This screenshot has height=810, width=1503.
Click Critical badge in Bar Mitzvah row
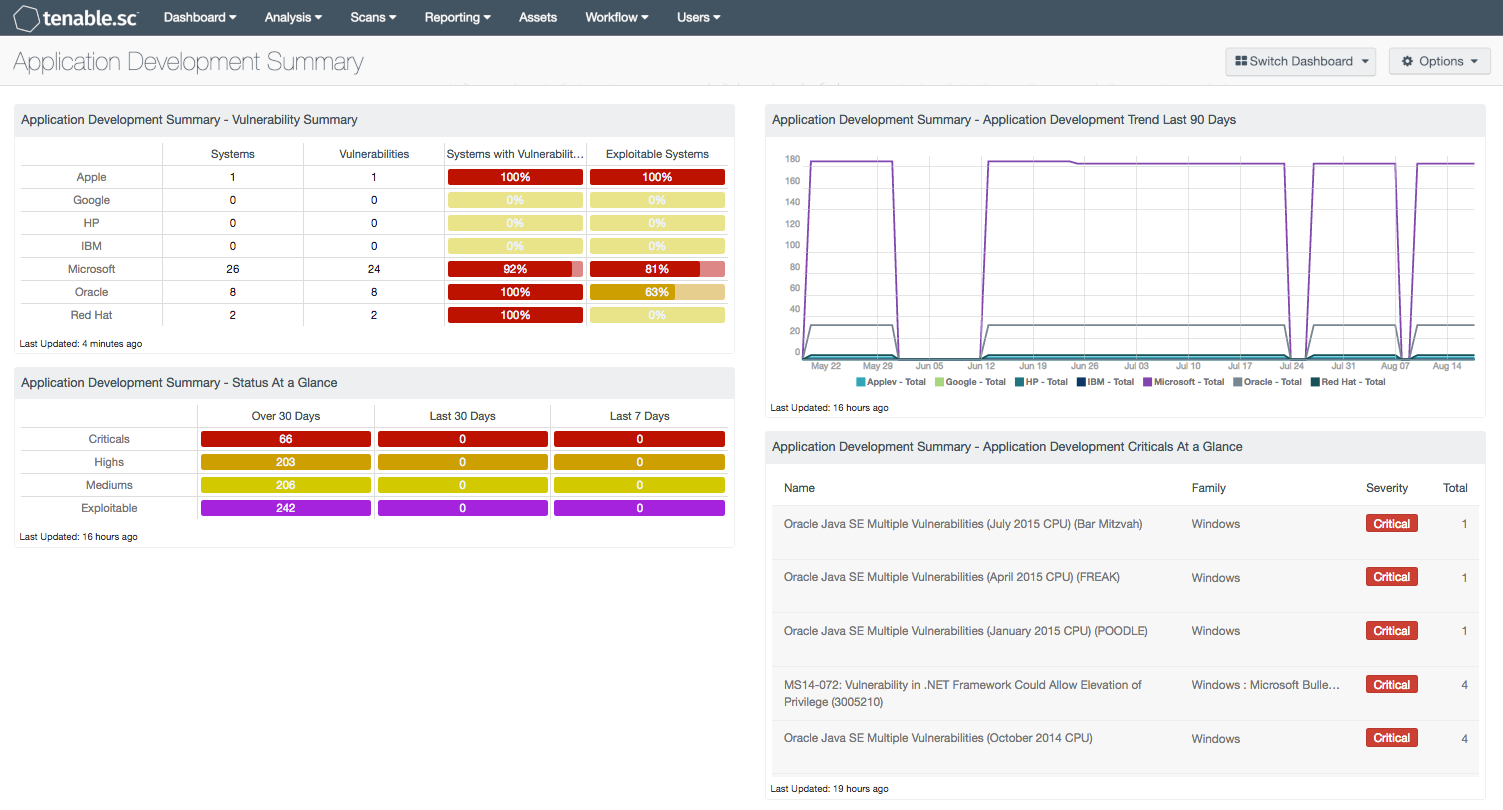click(1391, 524)
